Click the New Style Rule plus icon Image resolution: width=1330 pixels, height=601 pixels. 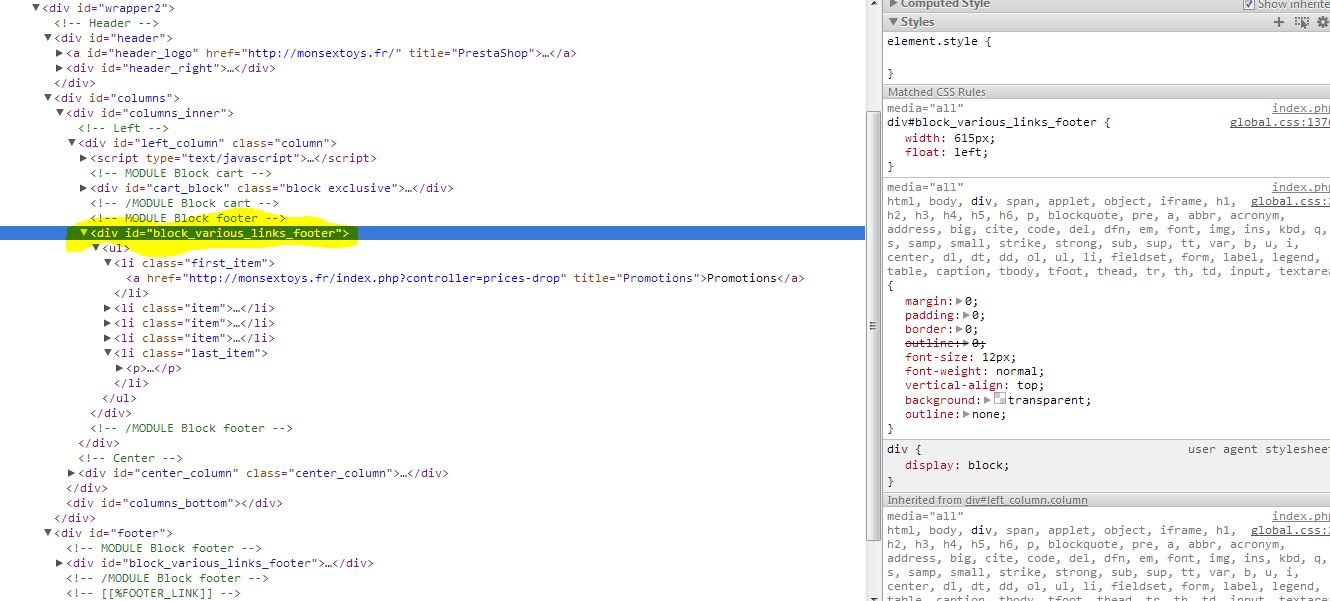click(1278, 22)
